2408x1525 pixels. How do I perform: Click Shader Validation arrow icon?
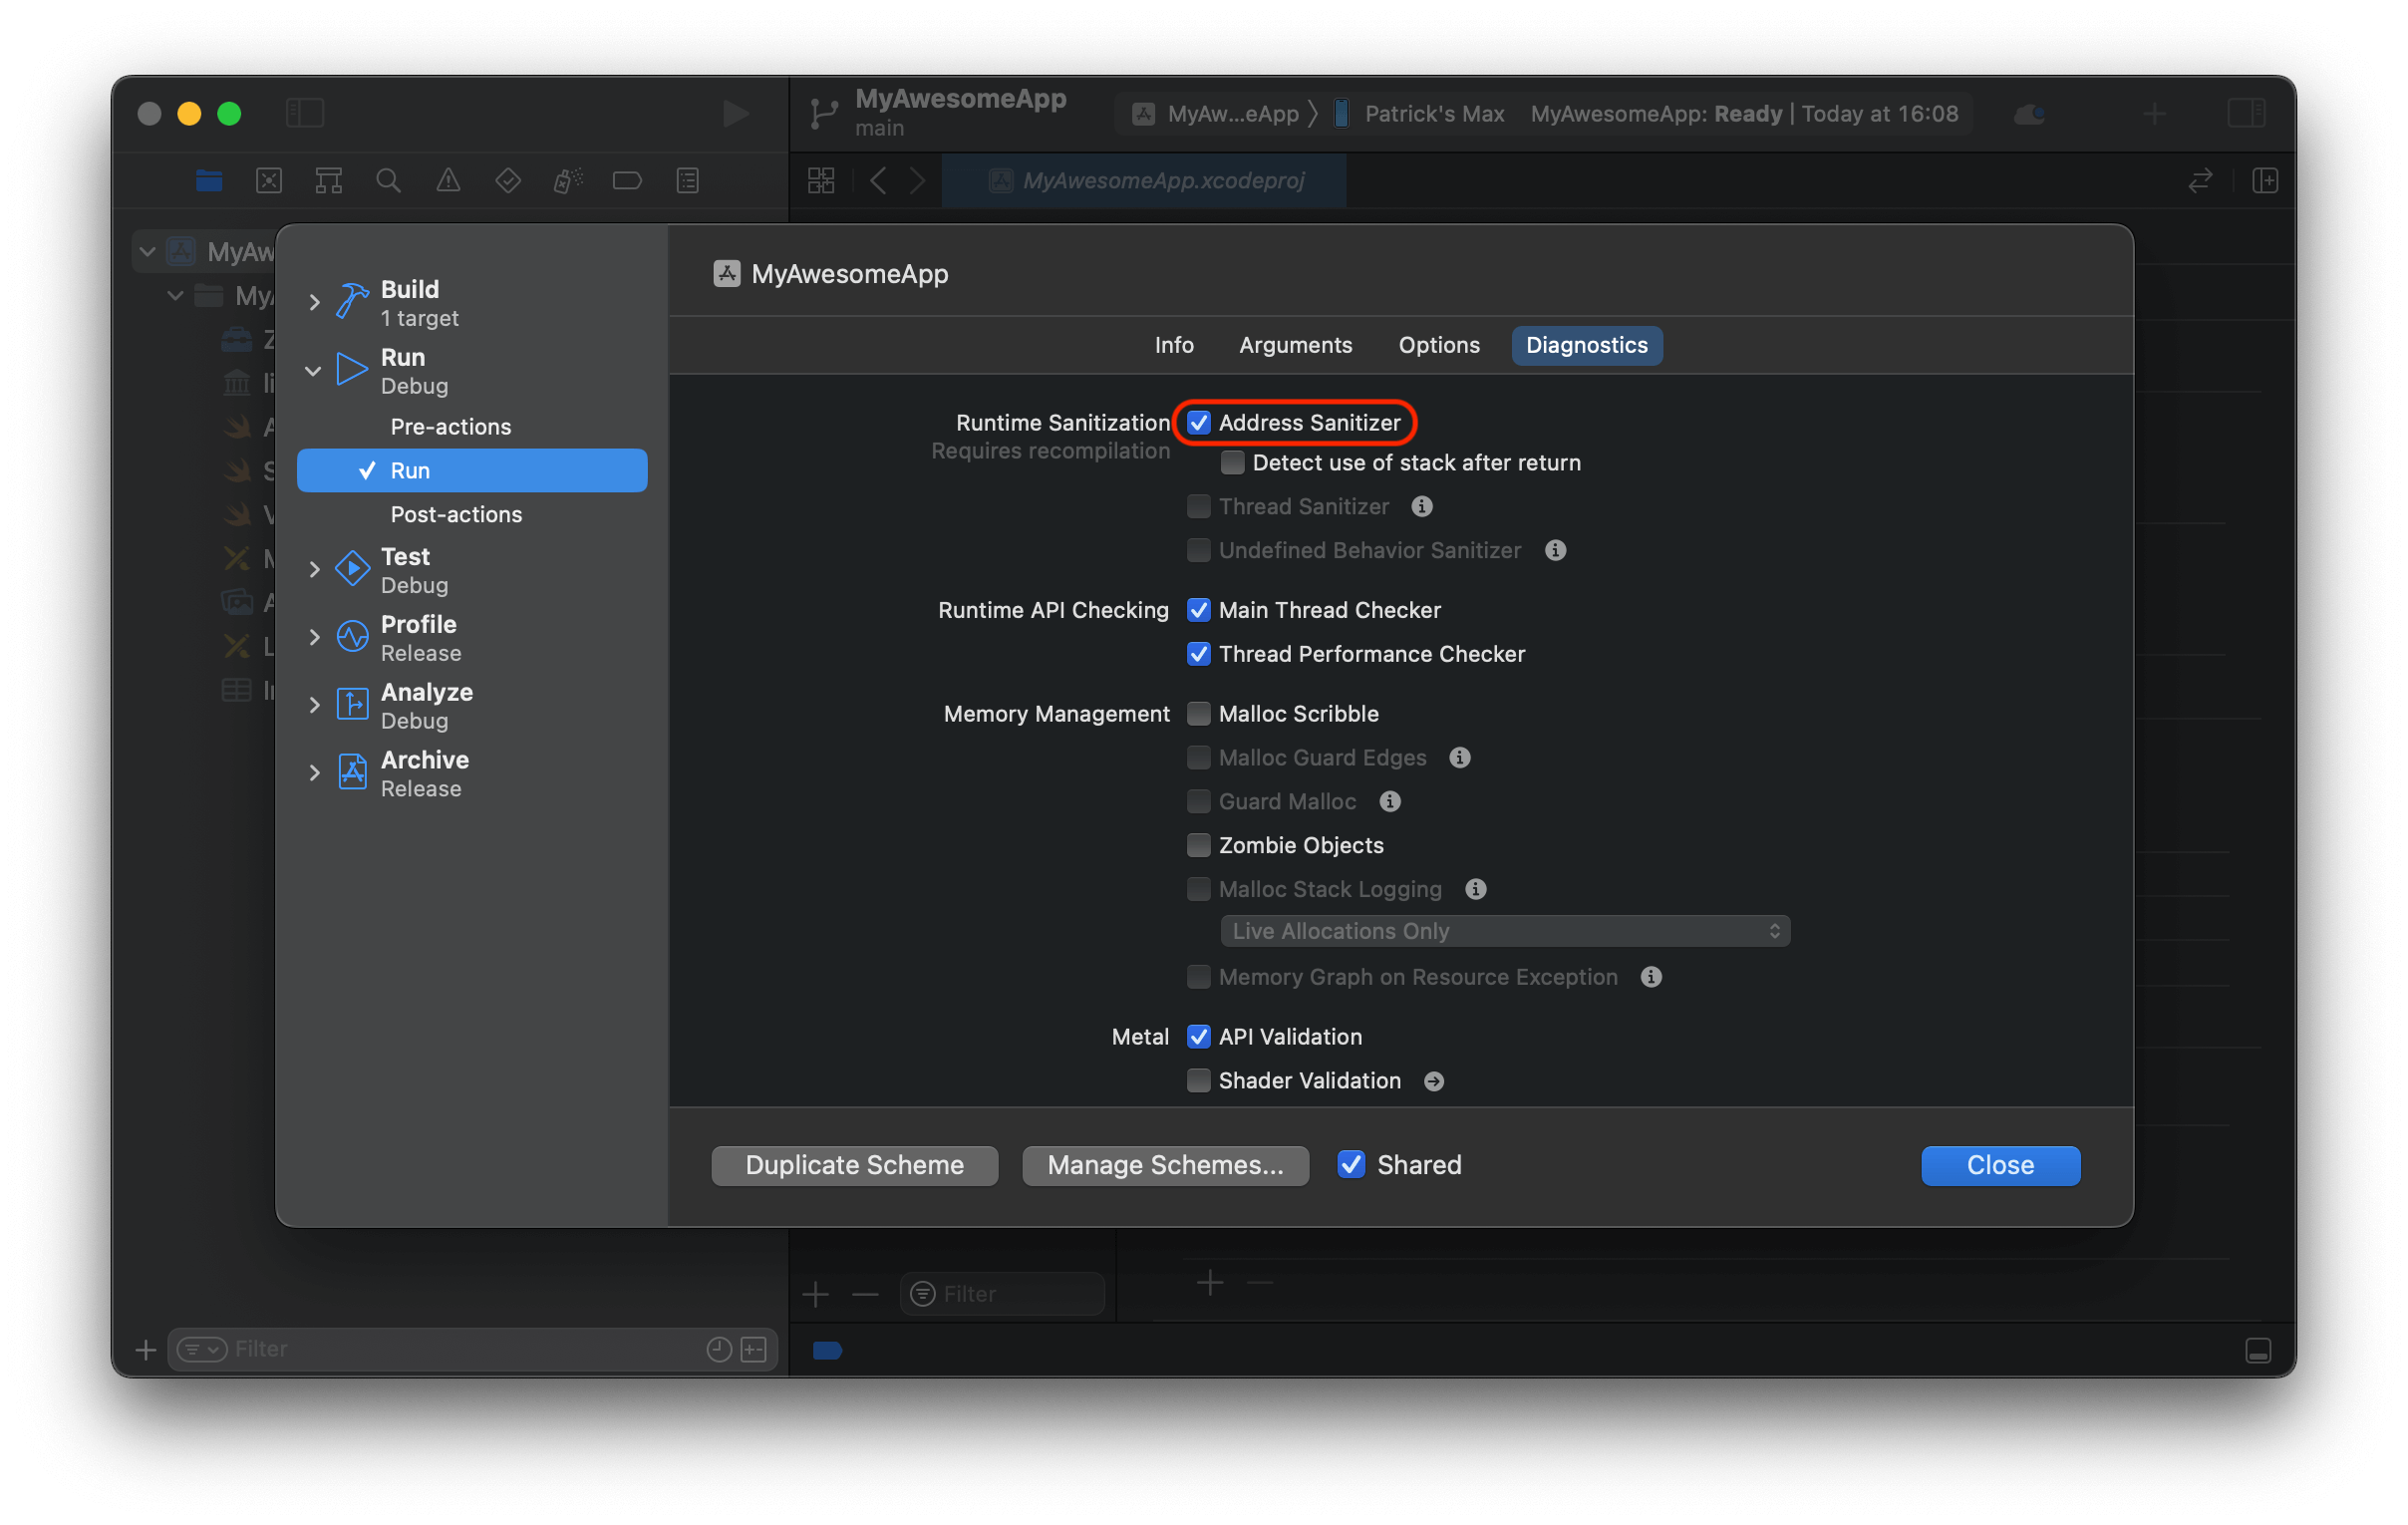pos(1434,1082)
